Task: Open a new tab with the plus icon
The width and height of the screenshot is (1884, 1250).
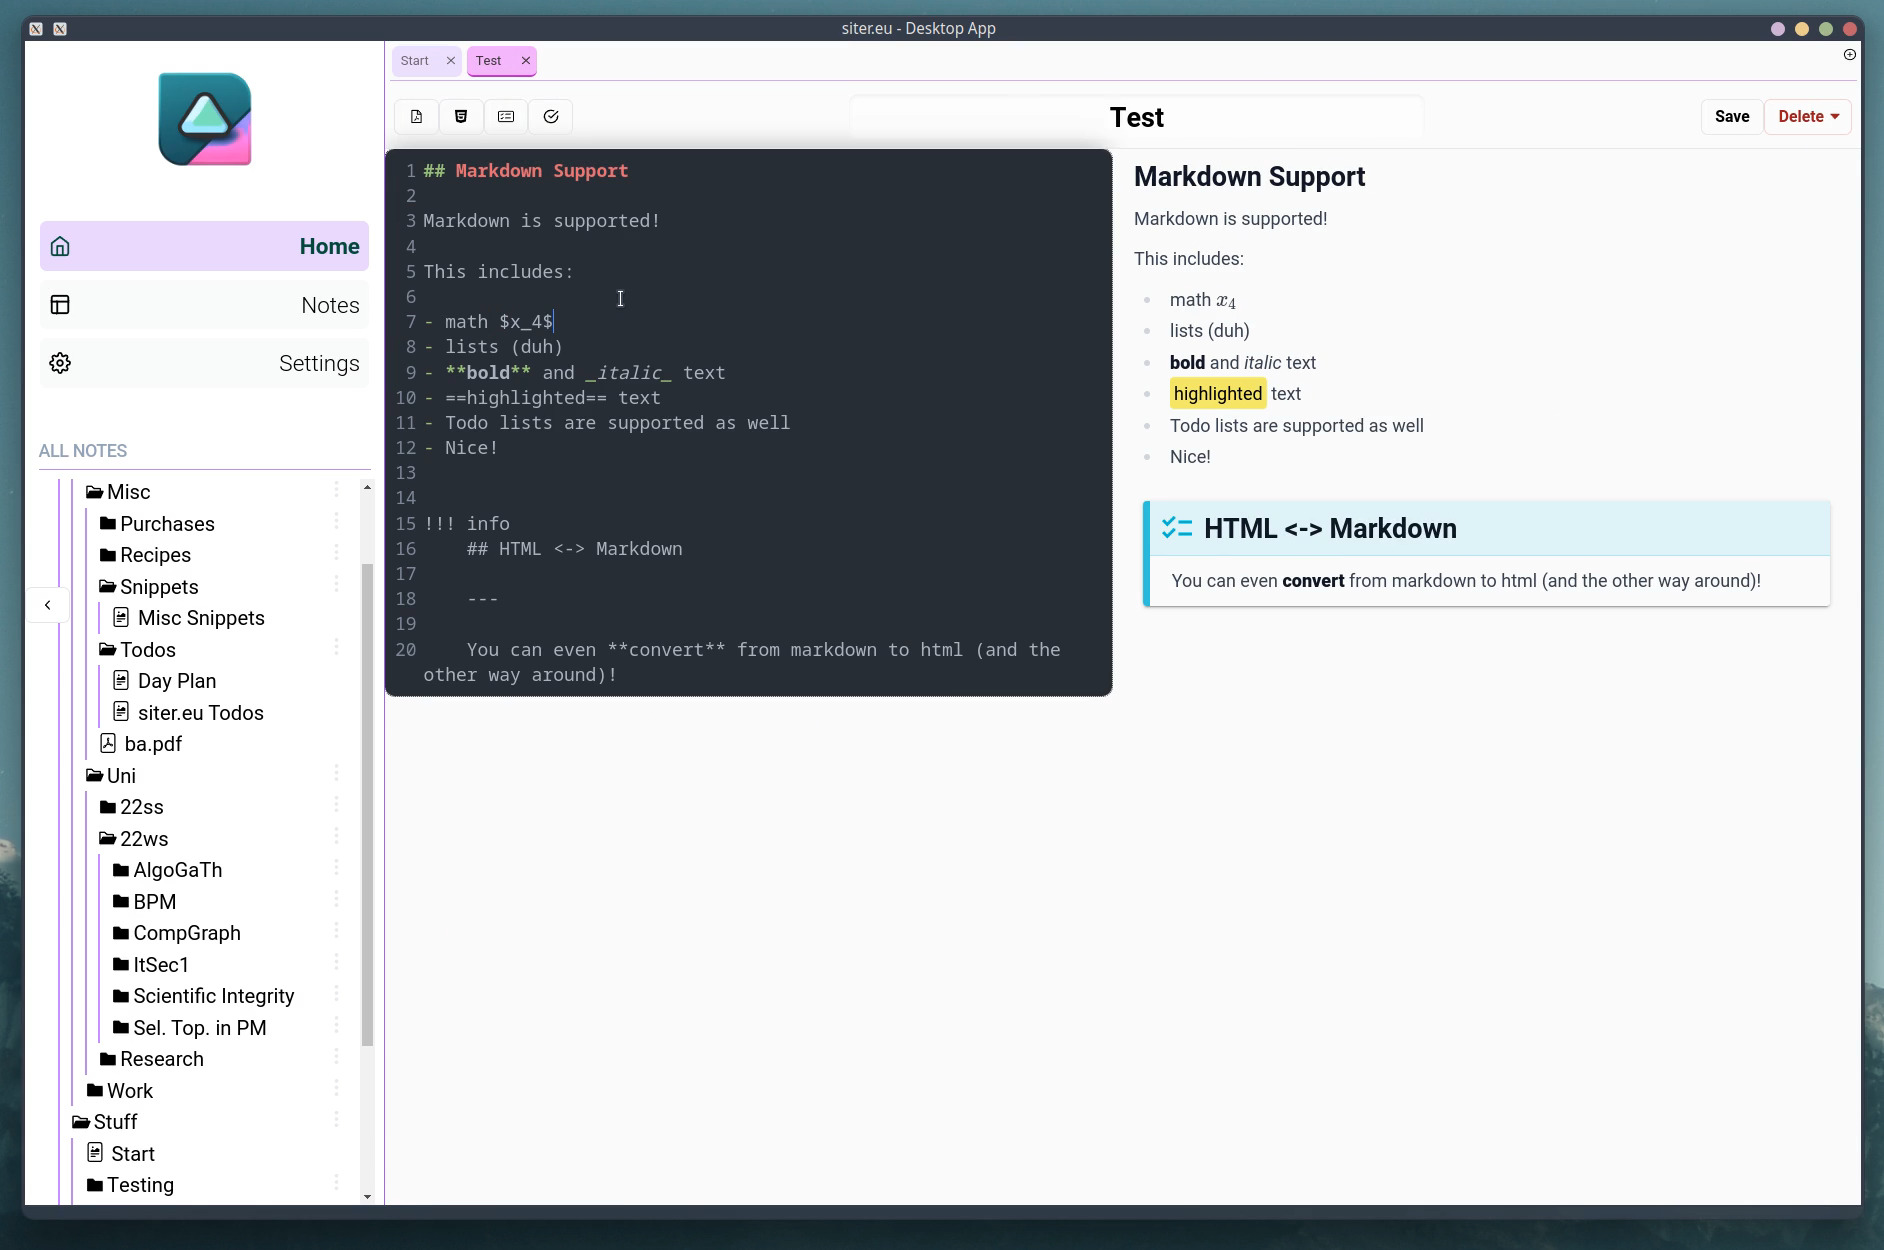Action: pos(1849,56)
